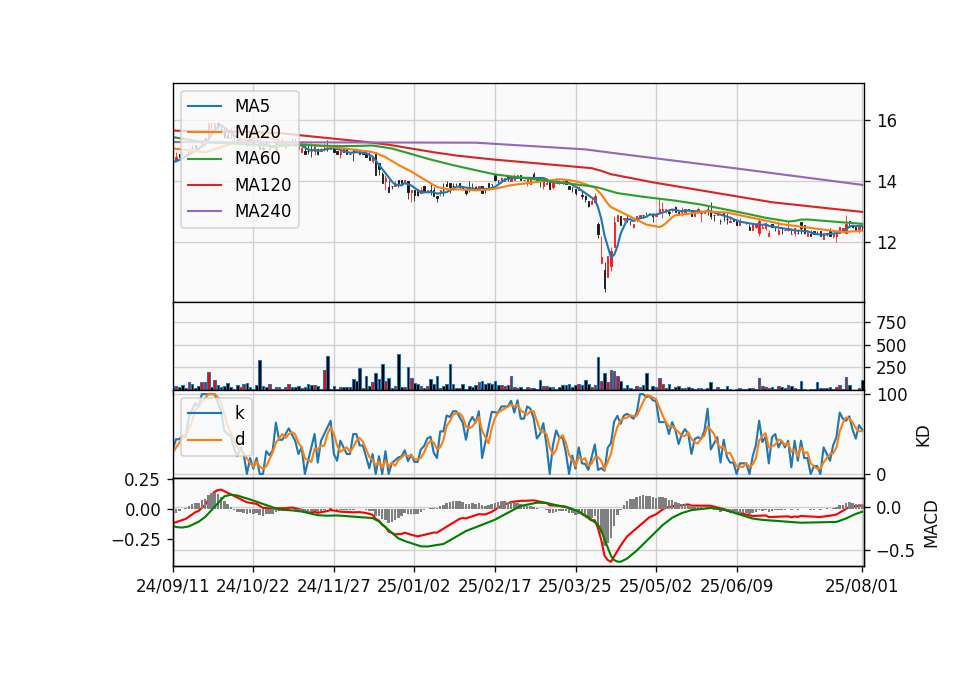Click the 24/09/11 date axis label
This screenshot has width=960, height=690.
(173, 586)
